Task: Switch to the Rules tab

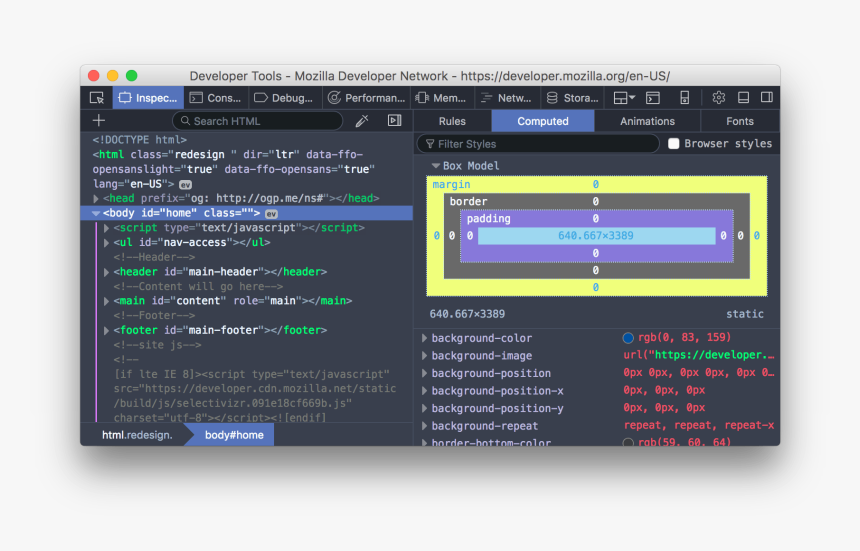Action: coord(452,121)
